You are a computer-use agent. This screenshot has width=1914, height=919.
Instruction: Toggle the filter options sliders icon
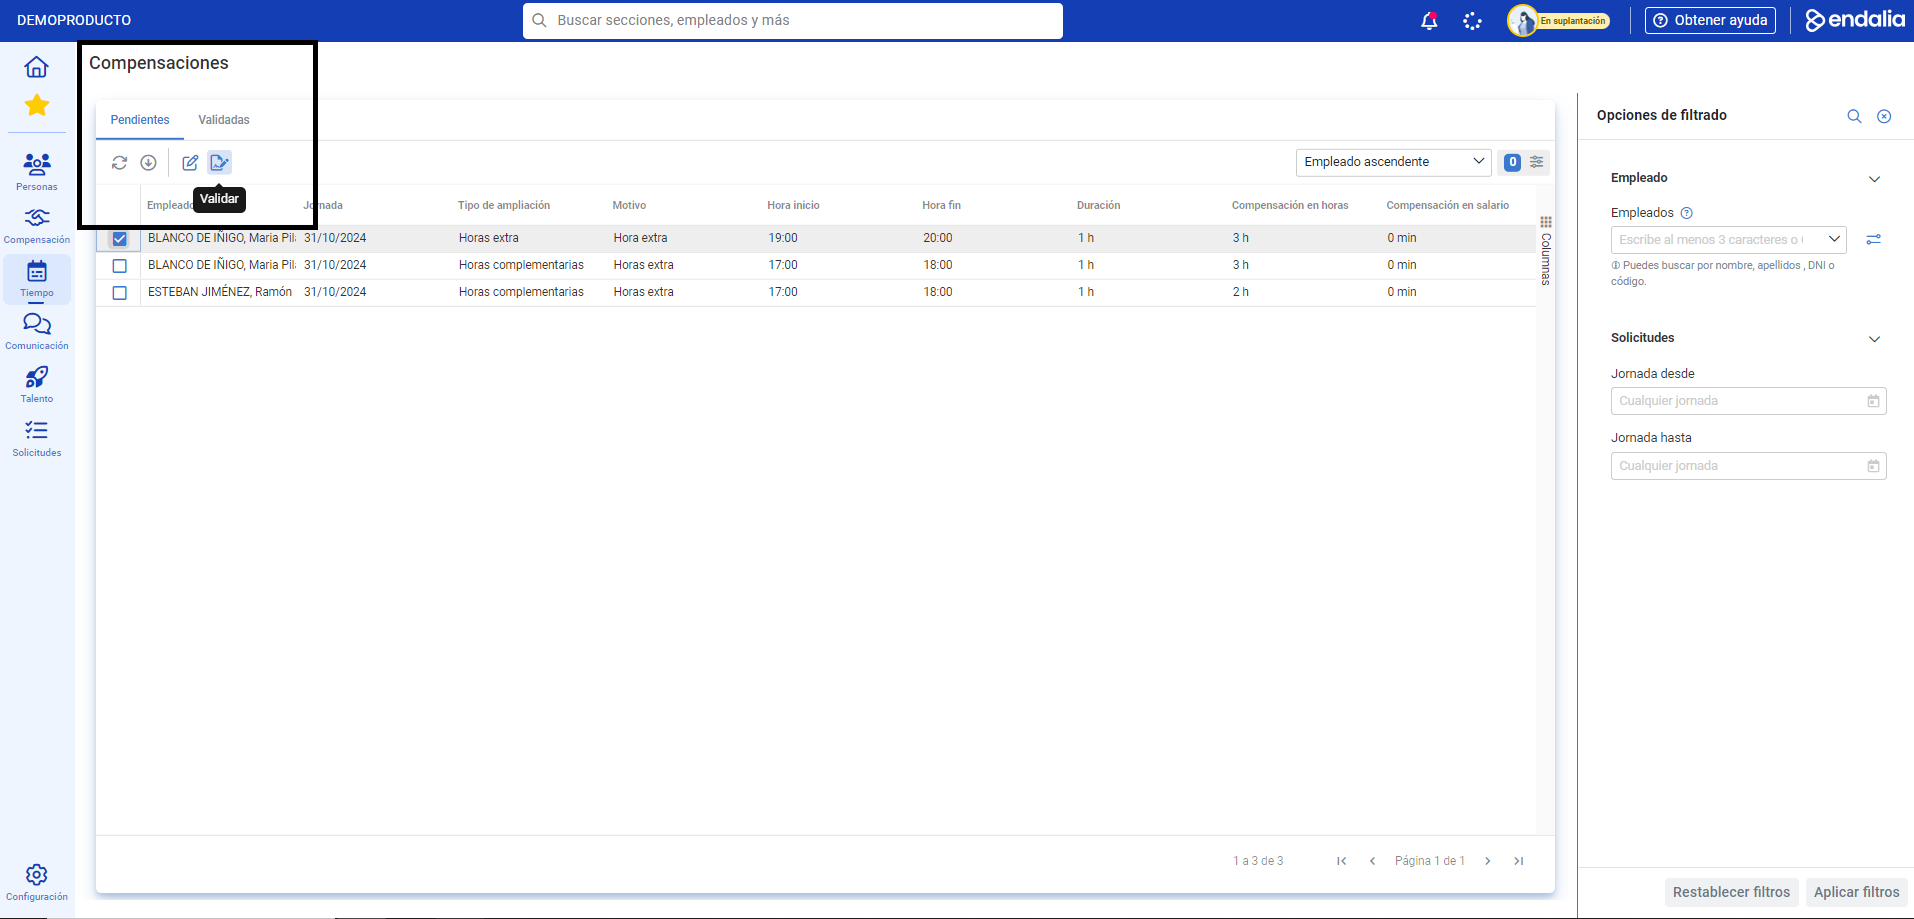click(x=1537, y=162)
